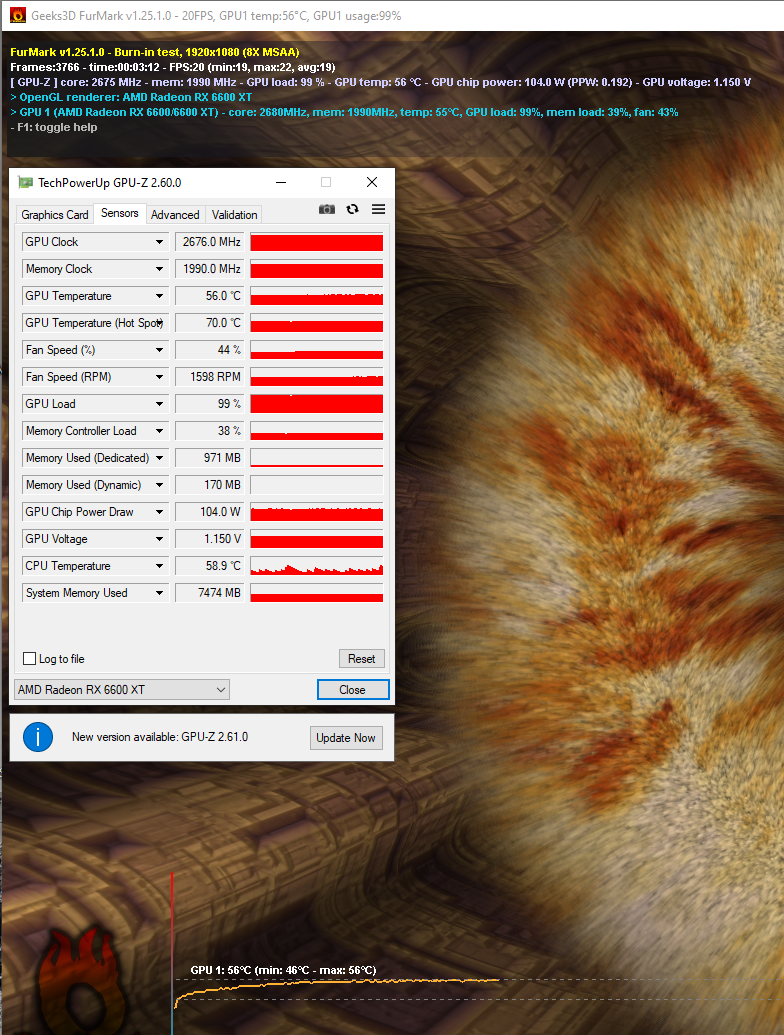Click the GPU Chip Power Draw graph

point(317,512)
